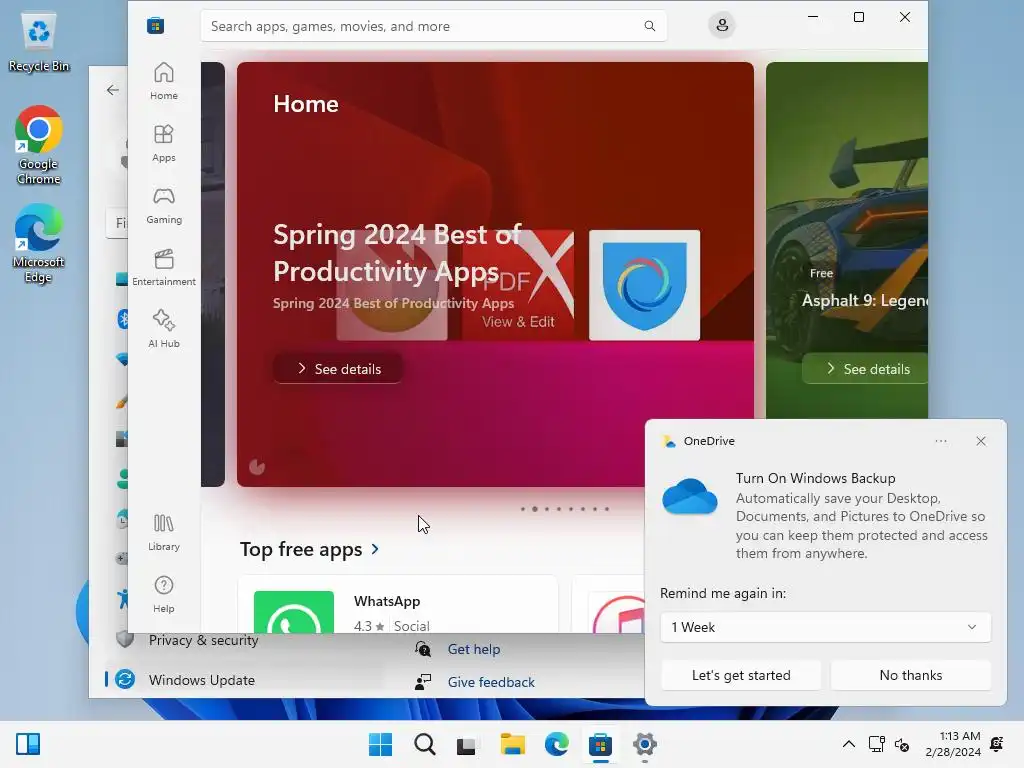Image resolution: width=1024 pixels, height=768 pixels.
Task: Open Microsoft Edge desktop shortcut
Action: pyautogui.click(x=39, y=243)
